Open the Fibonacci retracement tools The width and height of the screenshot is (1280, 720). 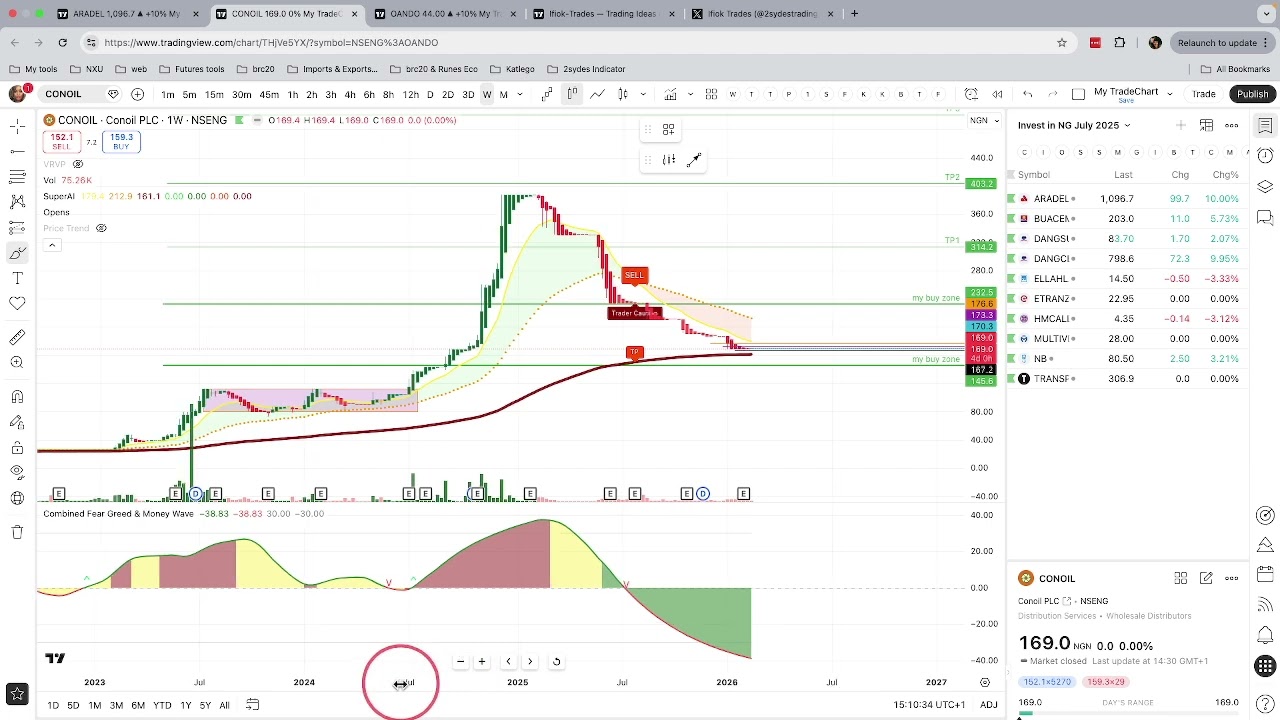tap(17, 176)
